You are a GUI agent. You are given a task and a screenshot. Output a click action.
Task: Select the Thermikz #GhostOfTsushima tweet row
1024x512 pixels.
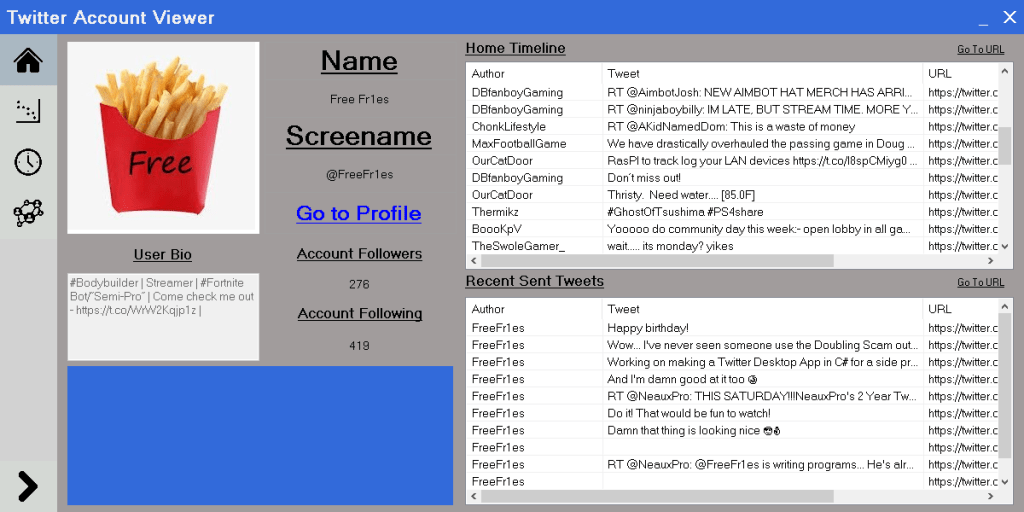pyautogui.click(x=700, y=212)
